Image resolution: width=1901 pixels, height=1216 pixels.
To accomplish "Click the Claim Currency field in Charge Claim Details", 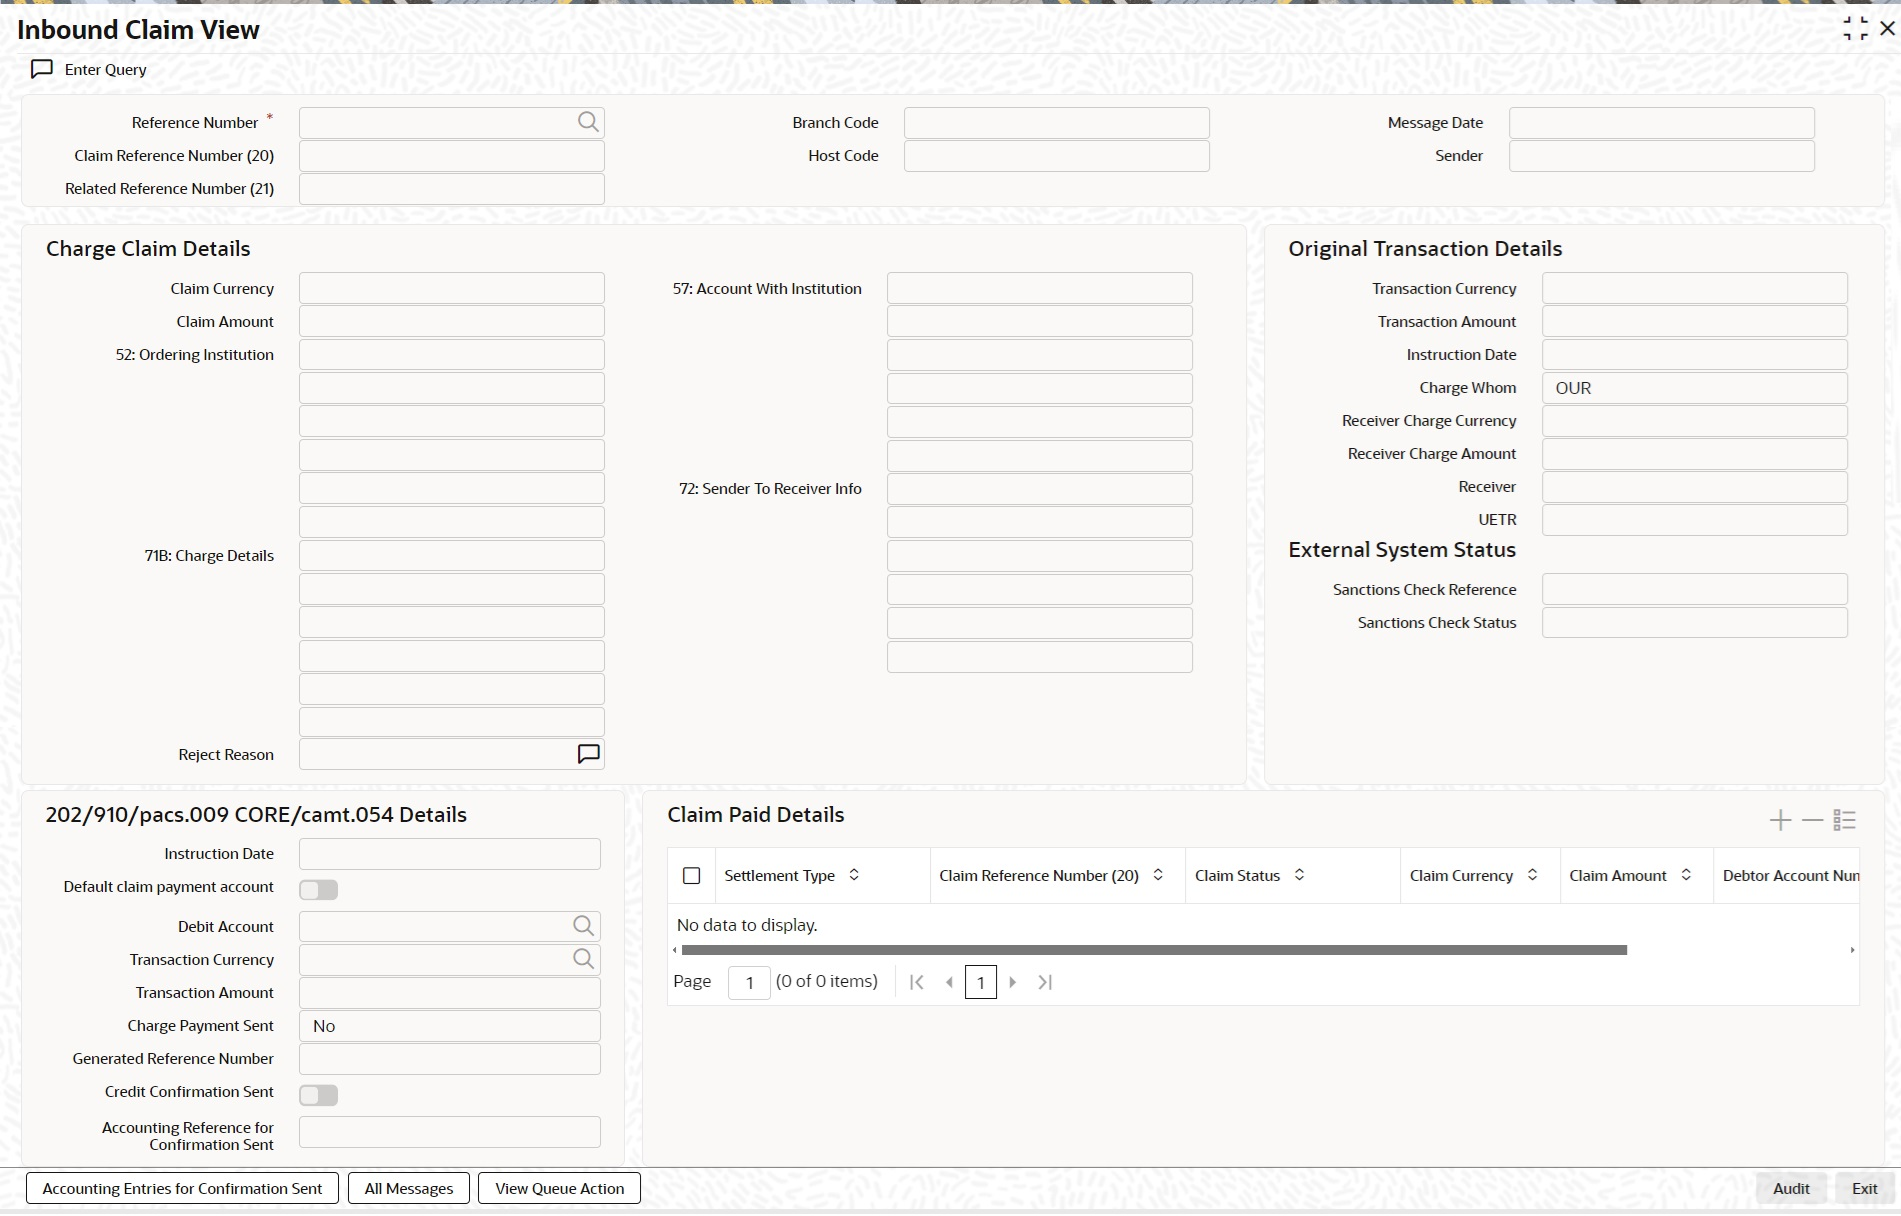I will pos(452,288).
